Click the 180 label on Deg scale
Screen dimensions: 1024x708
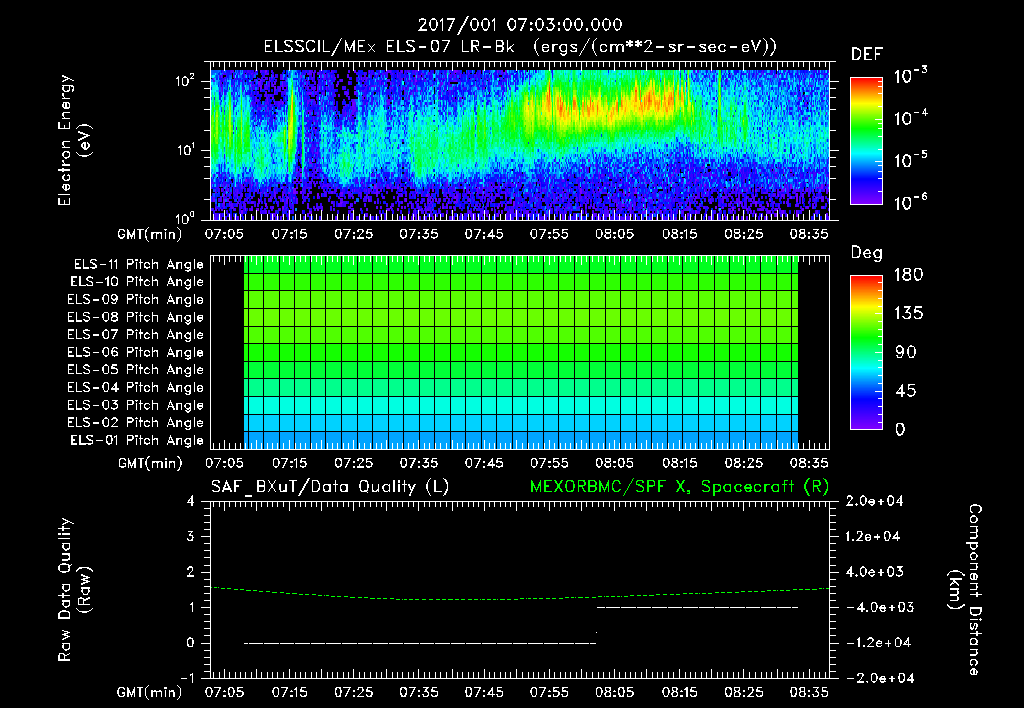pyautogui.click(x=908, y=275)
